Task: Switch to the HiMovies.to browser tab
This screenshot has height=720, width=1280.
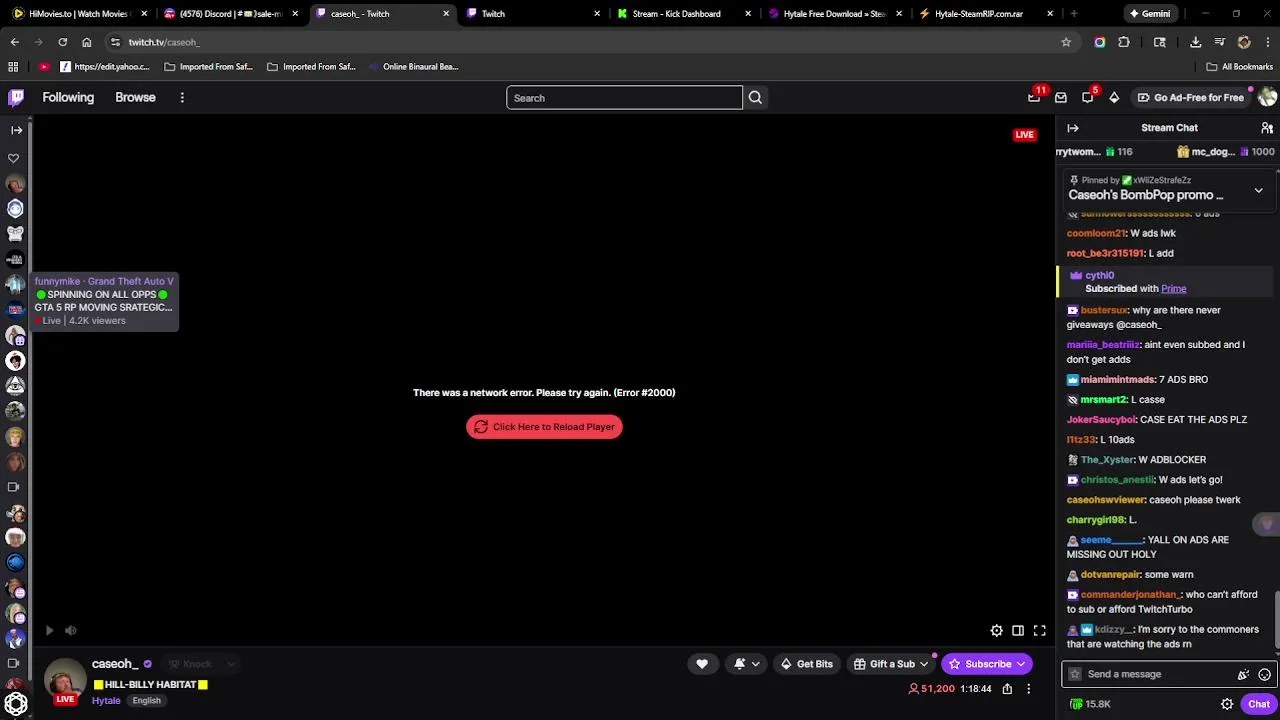Action: click(x=78, y=14)
